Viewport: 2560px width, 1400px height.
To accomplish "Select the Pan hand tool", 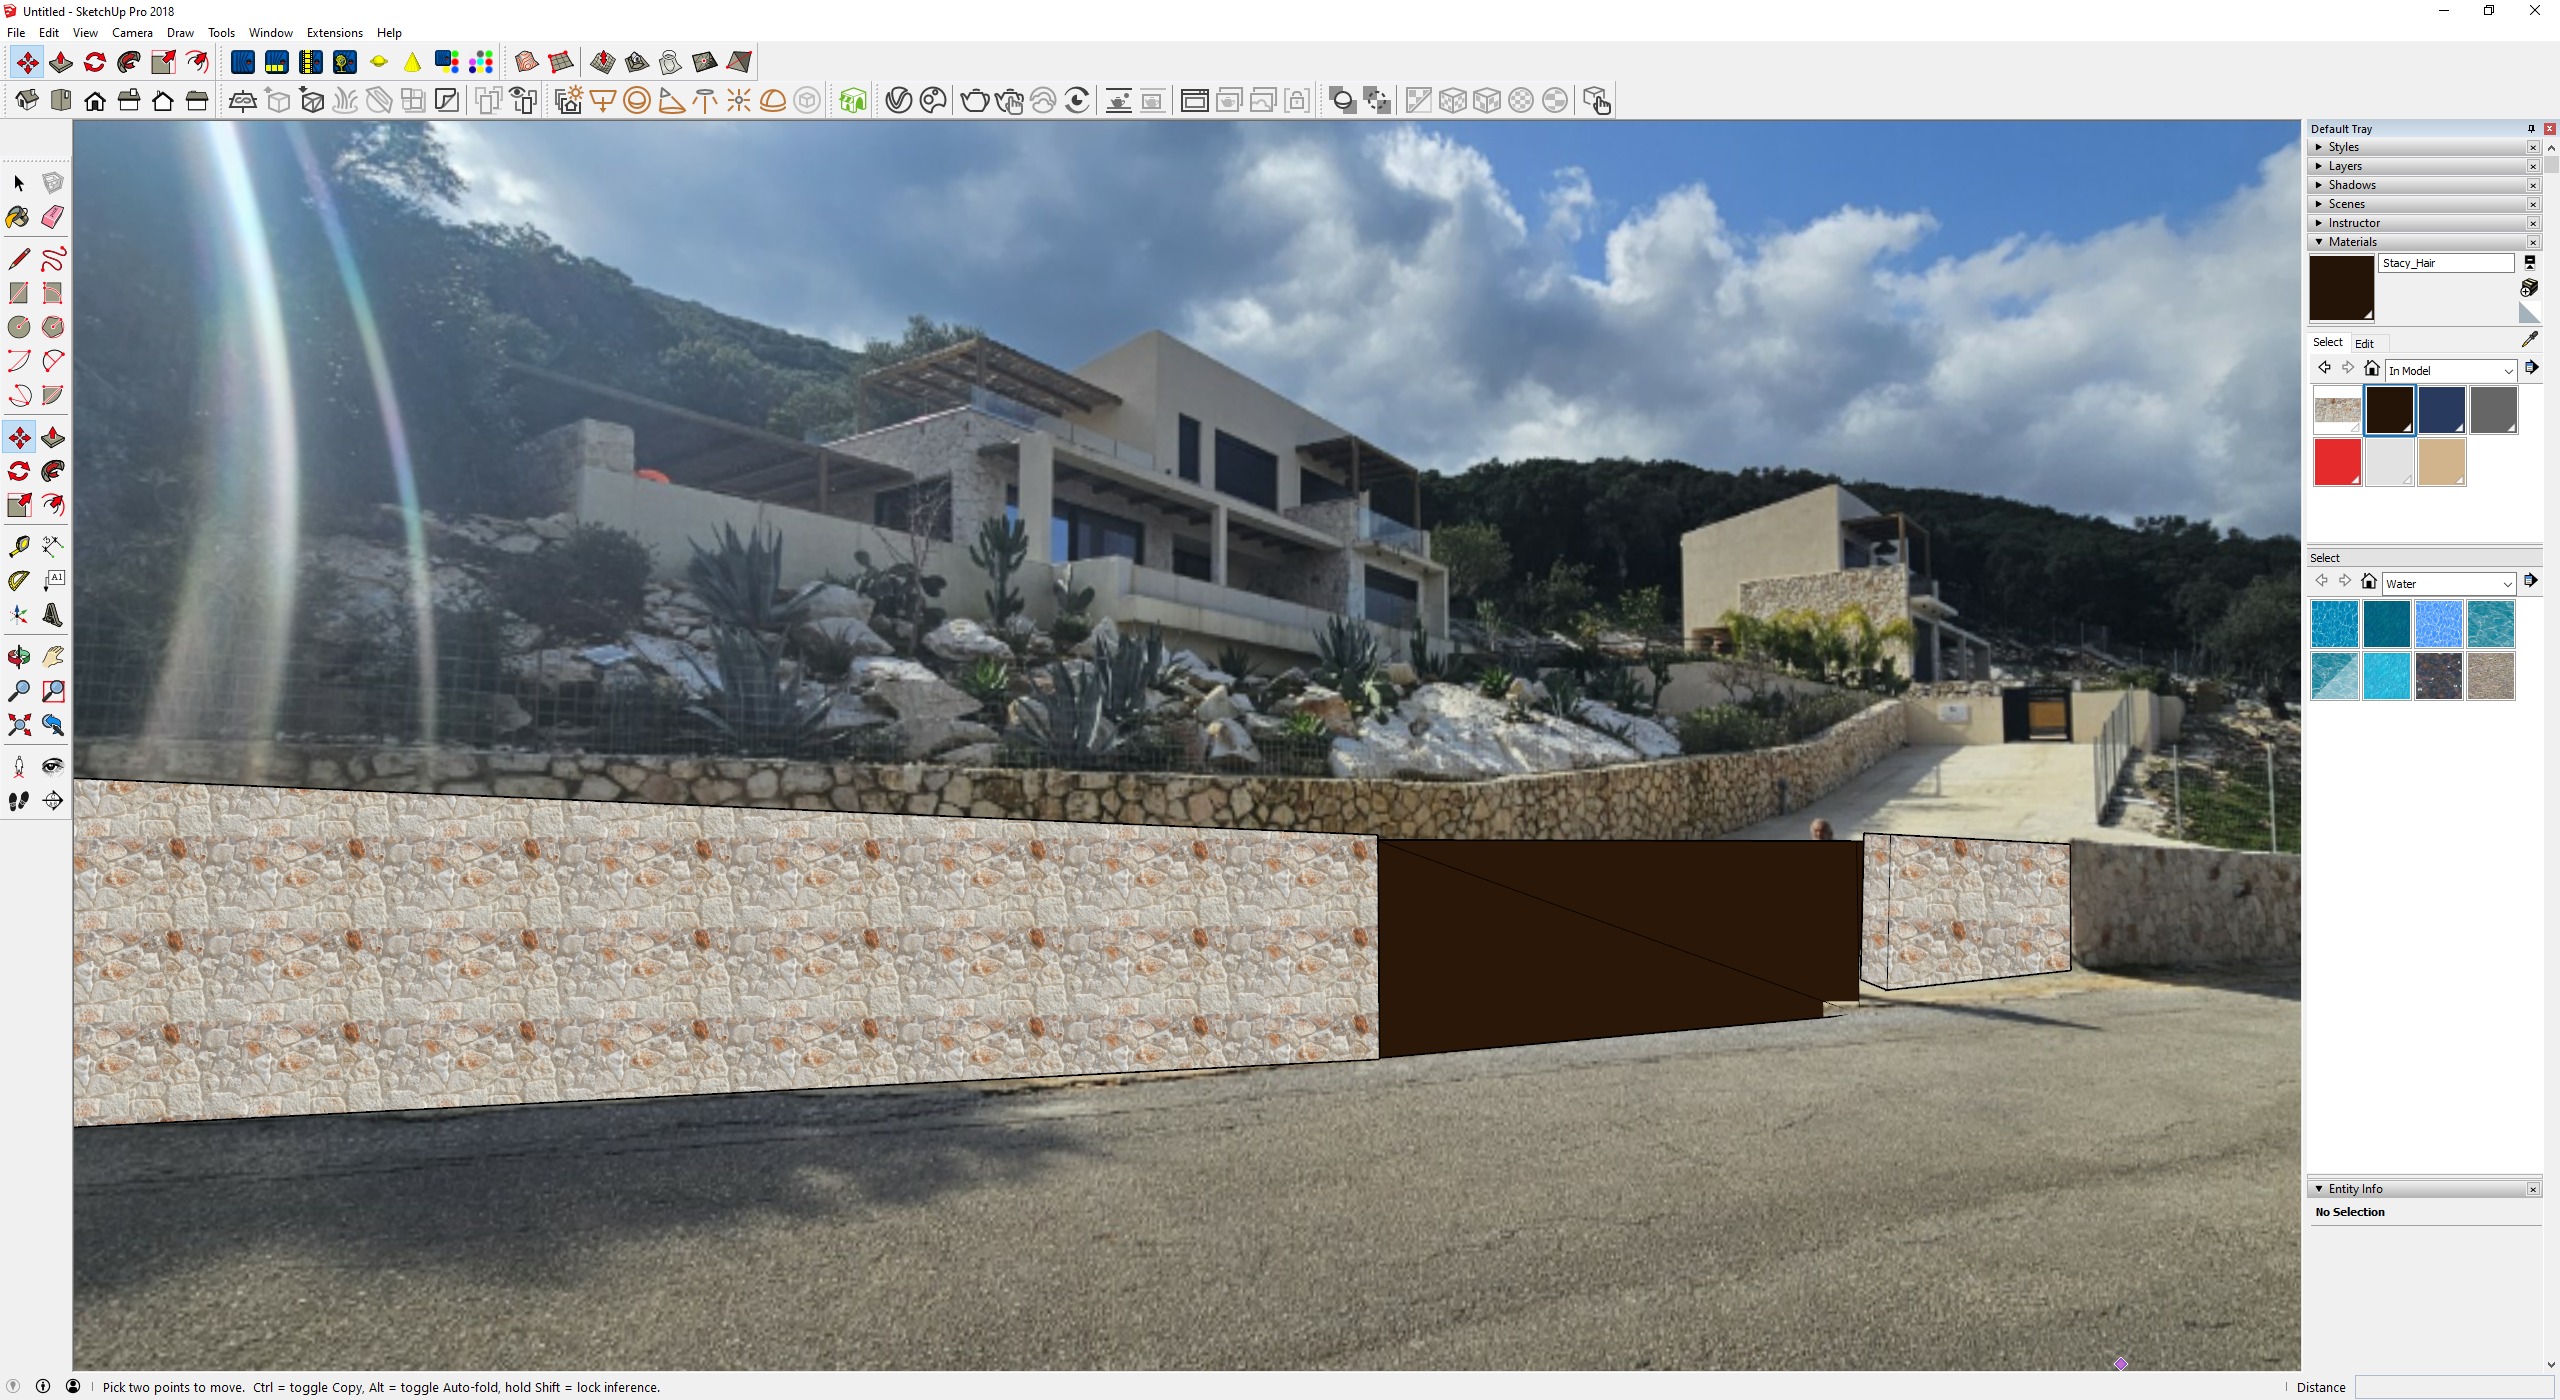I will coord(53,657).
